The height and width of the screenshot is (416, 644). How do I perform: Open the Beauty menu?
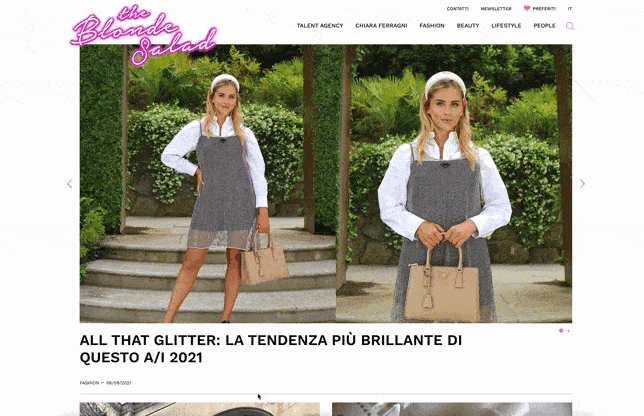click(x=468, y=25)
